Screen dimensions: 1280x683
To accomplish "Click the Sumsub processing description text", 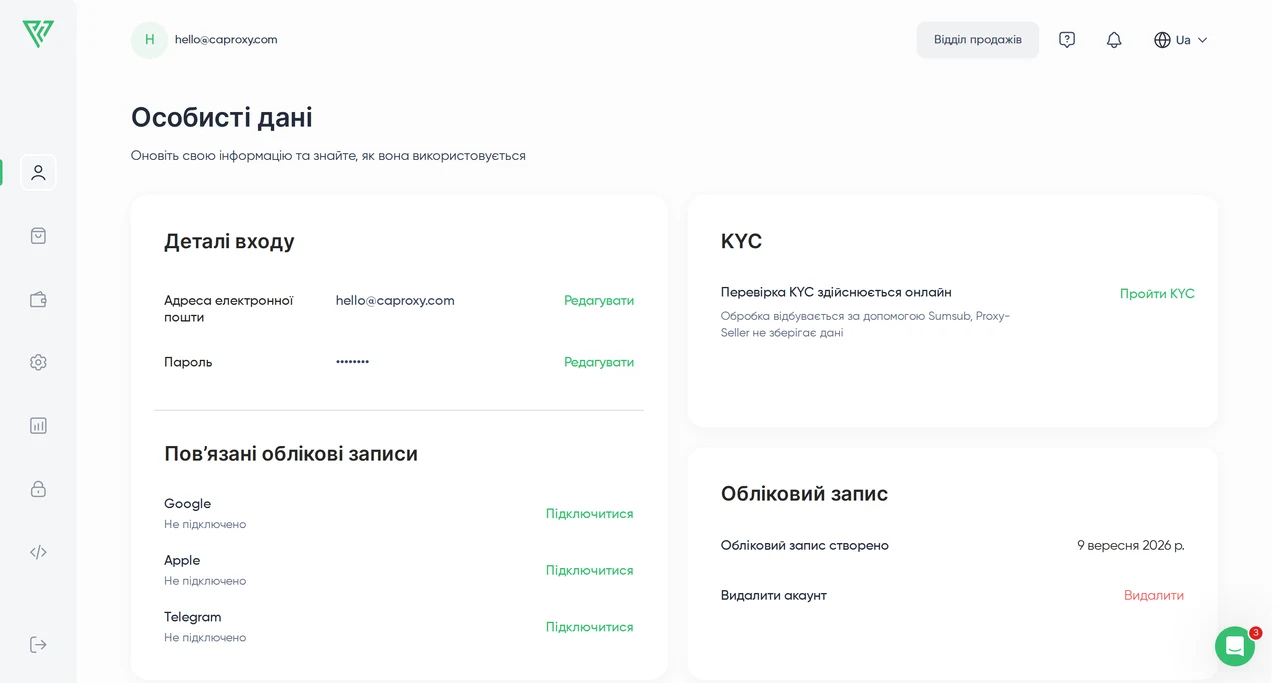I will pos(866,324).
